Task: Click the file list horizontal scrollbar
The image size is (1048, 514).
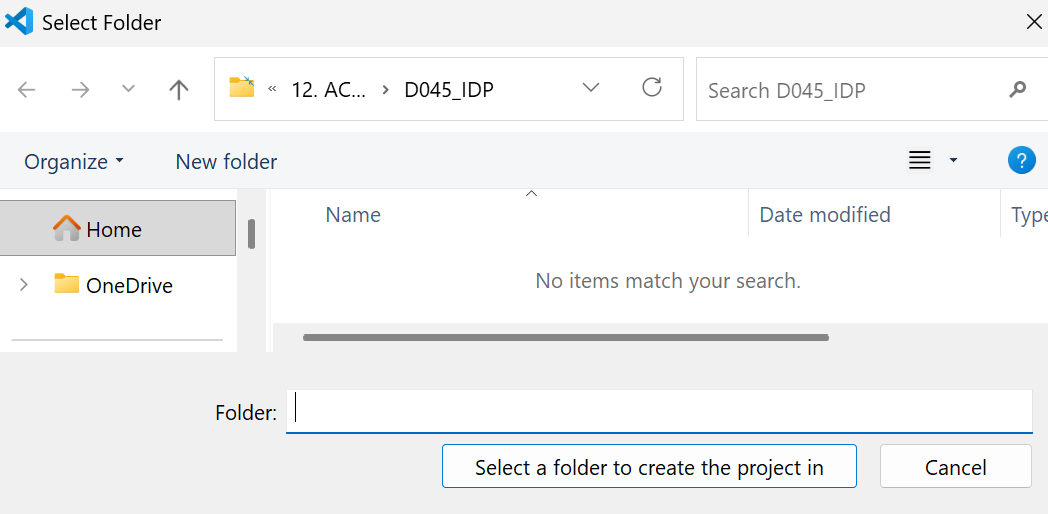Action: pos(565,338)
